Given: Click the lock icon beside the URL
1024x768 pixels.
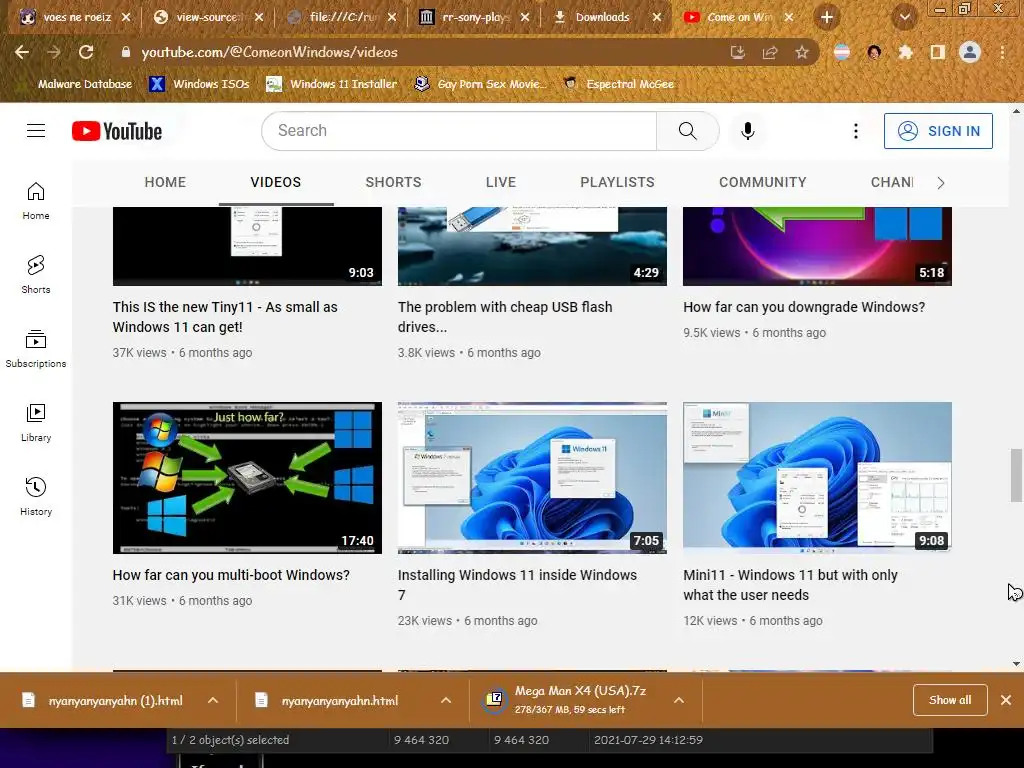Looking at the screenshot, I should pos(125,52).
